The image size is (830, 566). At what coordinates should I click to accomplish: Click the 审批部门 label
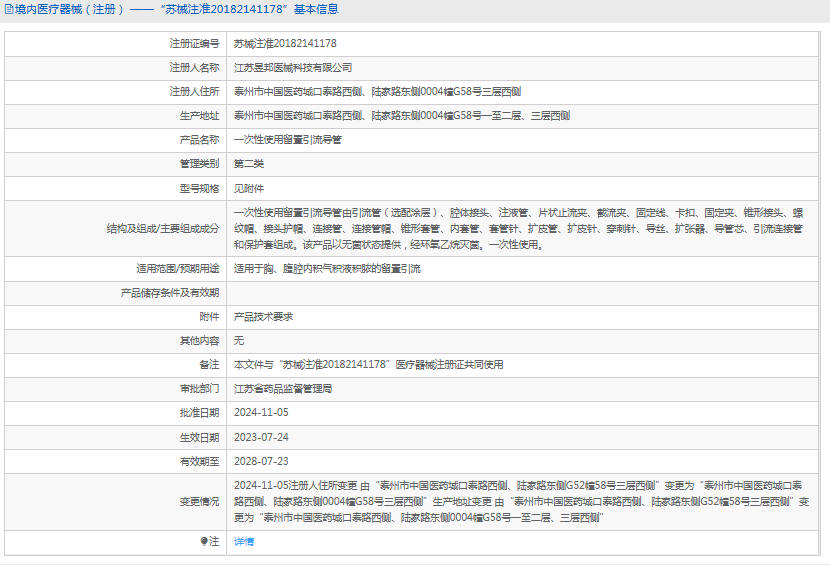coord(199,389)
